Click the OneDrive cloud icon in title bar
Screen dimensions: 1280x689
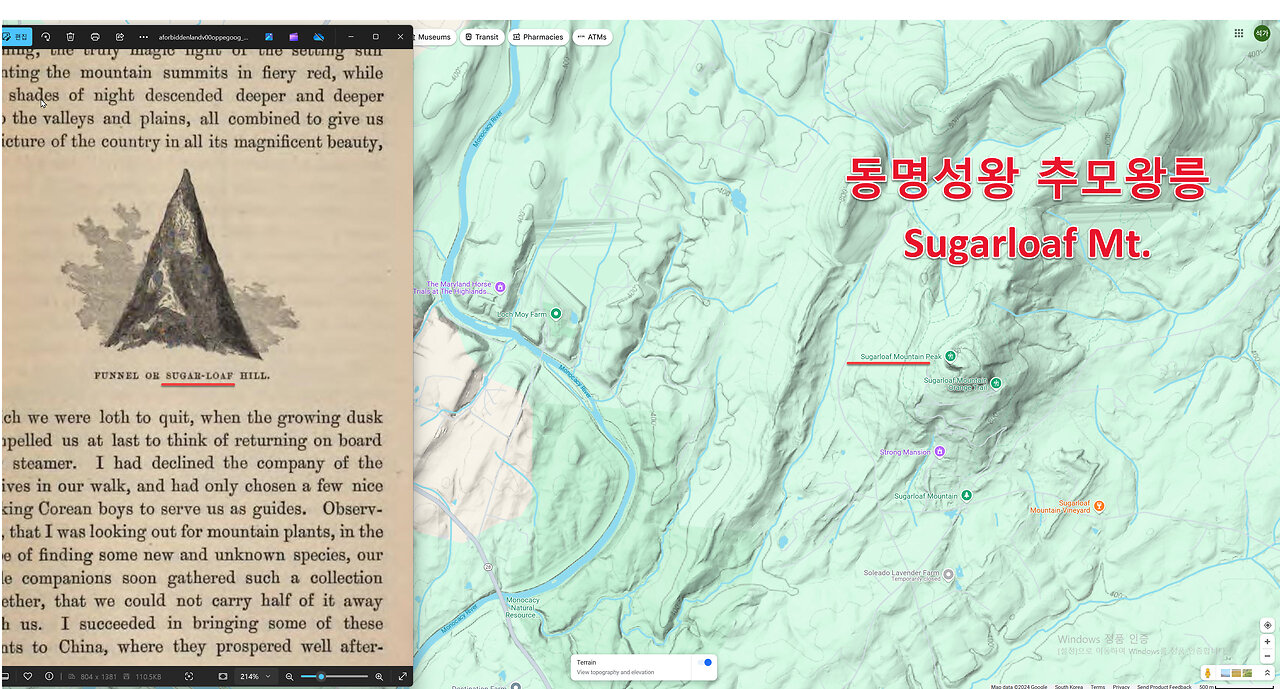(x=319, y=37)
